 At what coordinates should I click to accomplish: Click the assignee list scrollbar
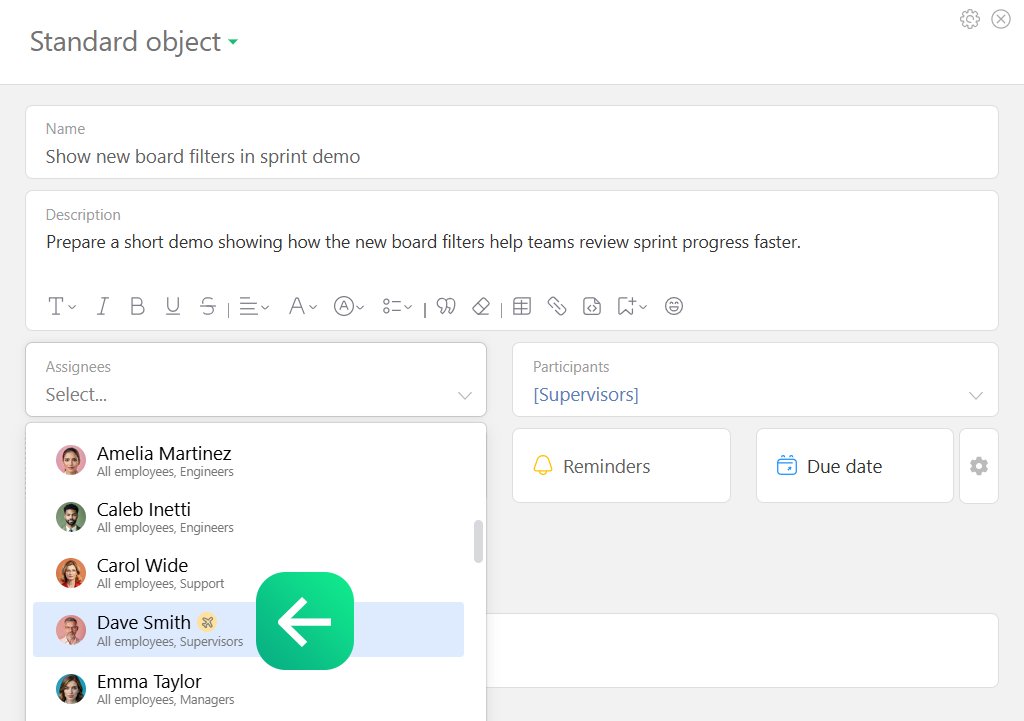click(x=478, y=541)
